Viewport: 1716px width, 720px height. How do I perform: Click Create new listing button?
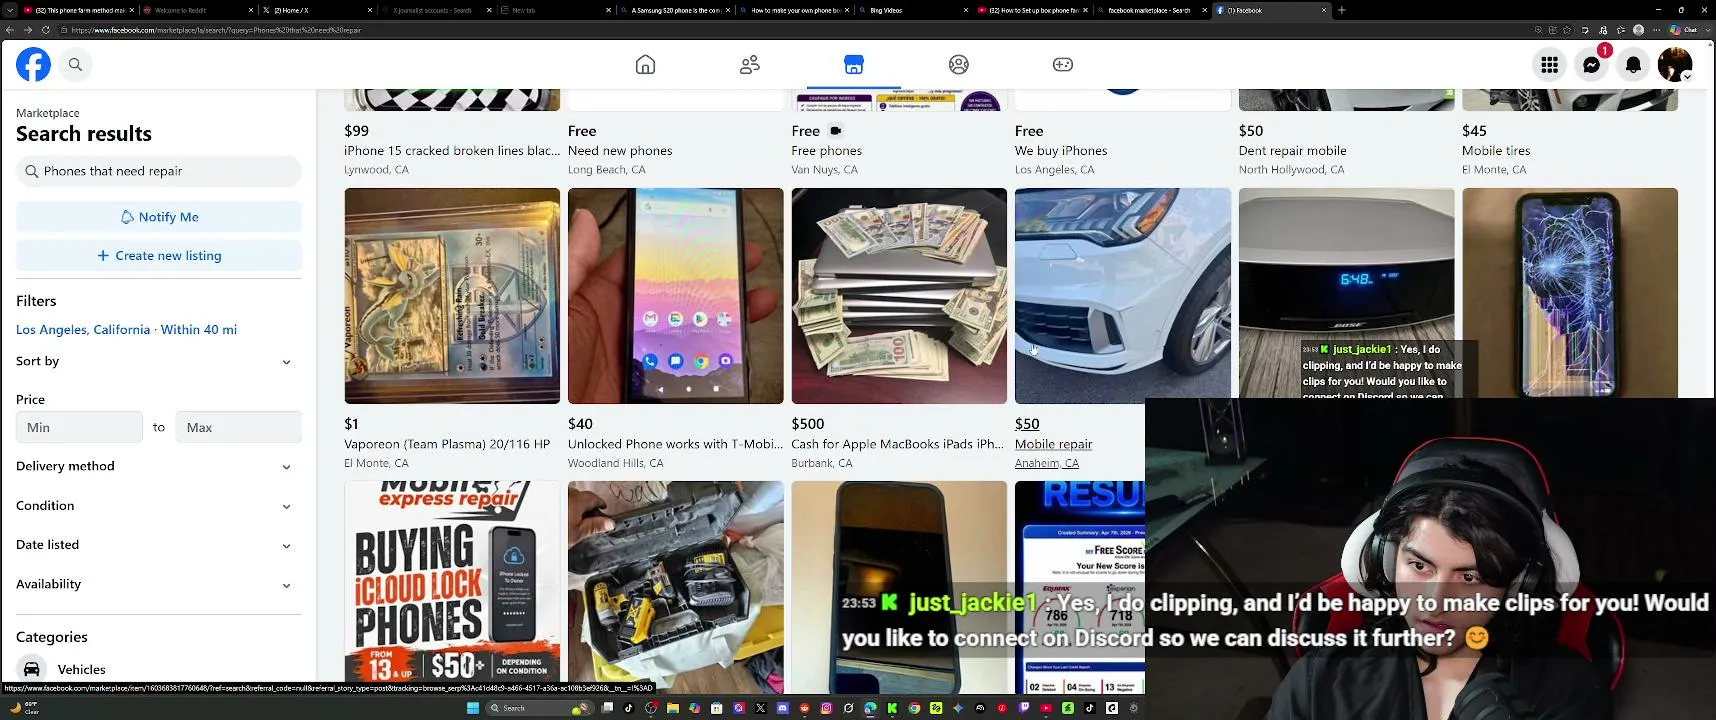click(x=159, y=256)
